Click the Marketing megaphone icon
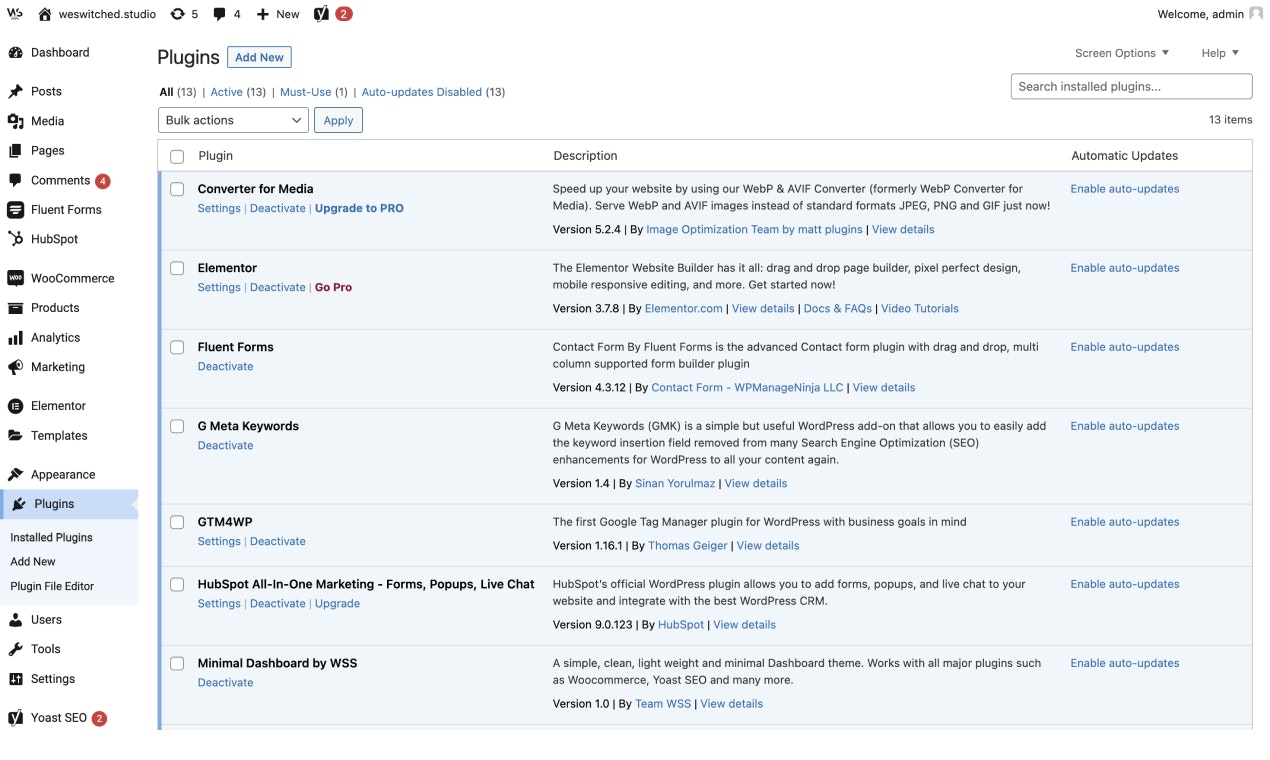The image size is (1270, 760). 15,367
